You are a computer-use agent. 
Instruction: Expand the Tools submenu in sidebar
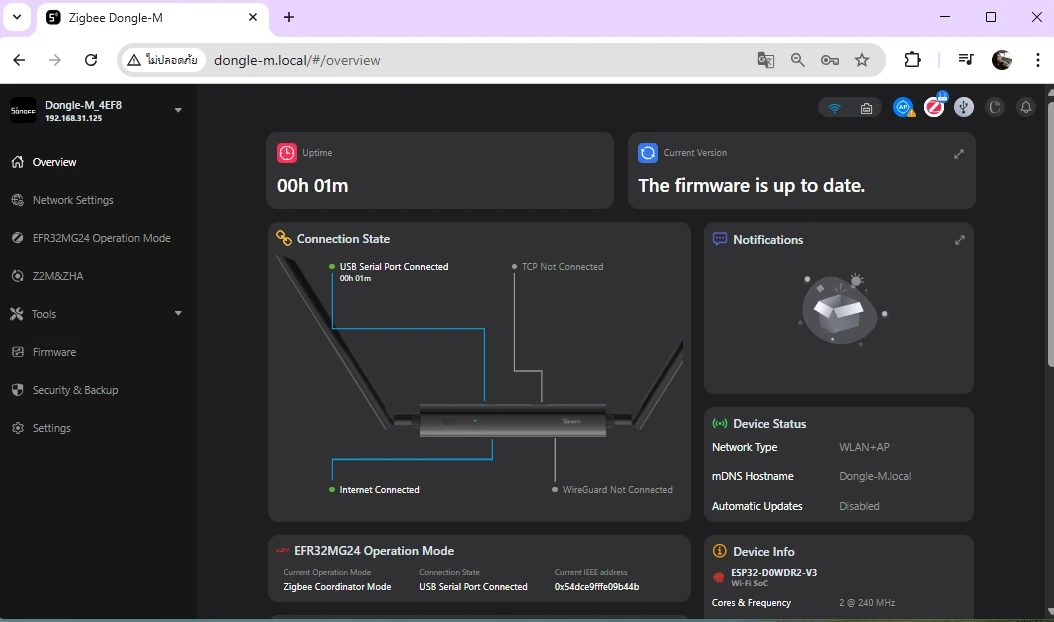tap(178, 314)
